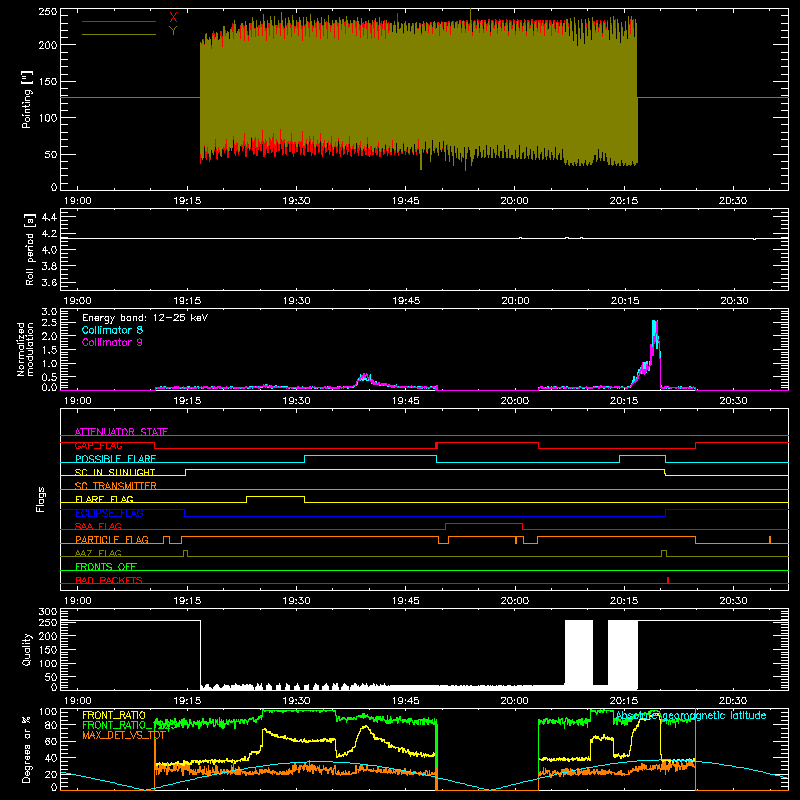This screenshot has width=800, height=800.
Task: Click the 4.2 tick label on roll period axis
Action: point(49,234)
